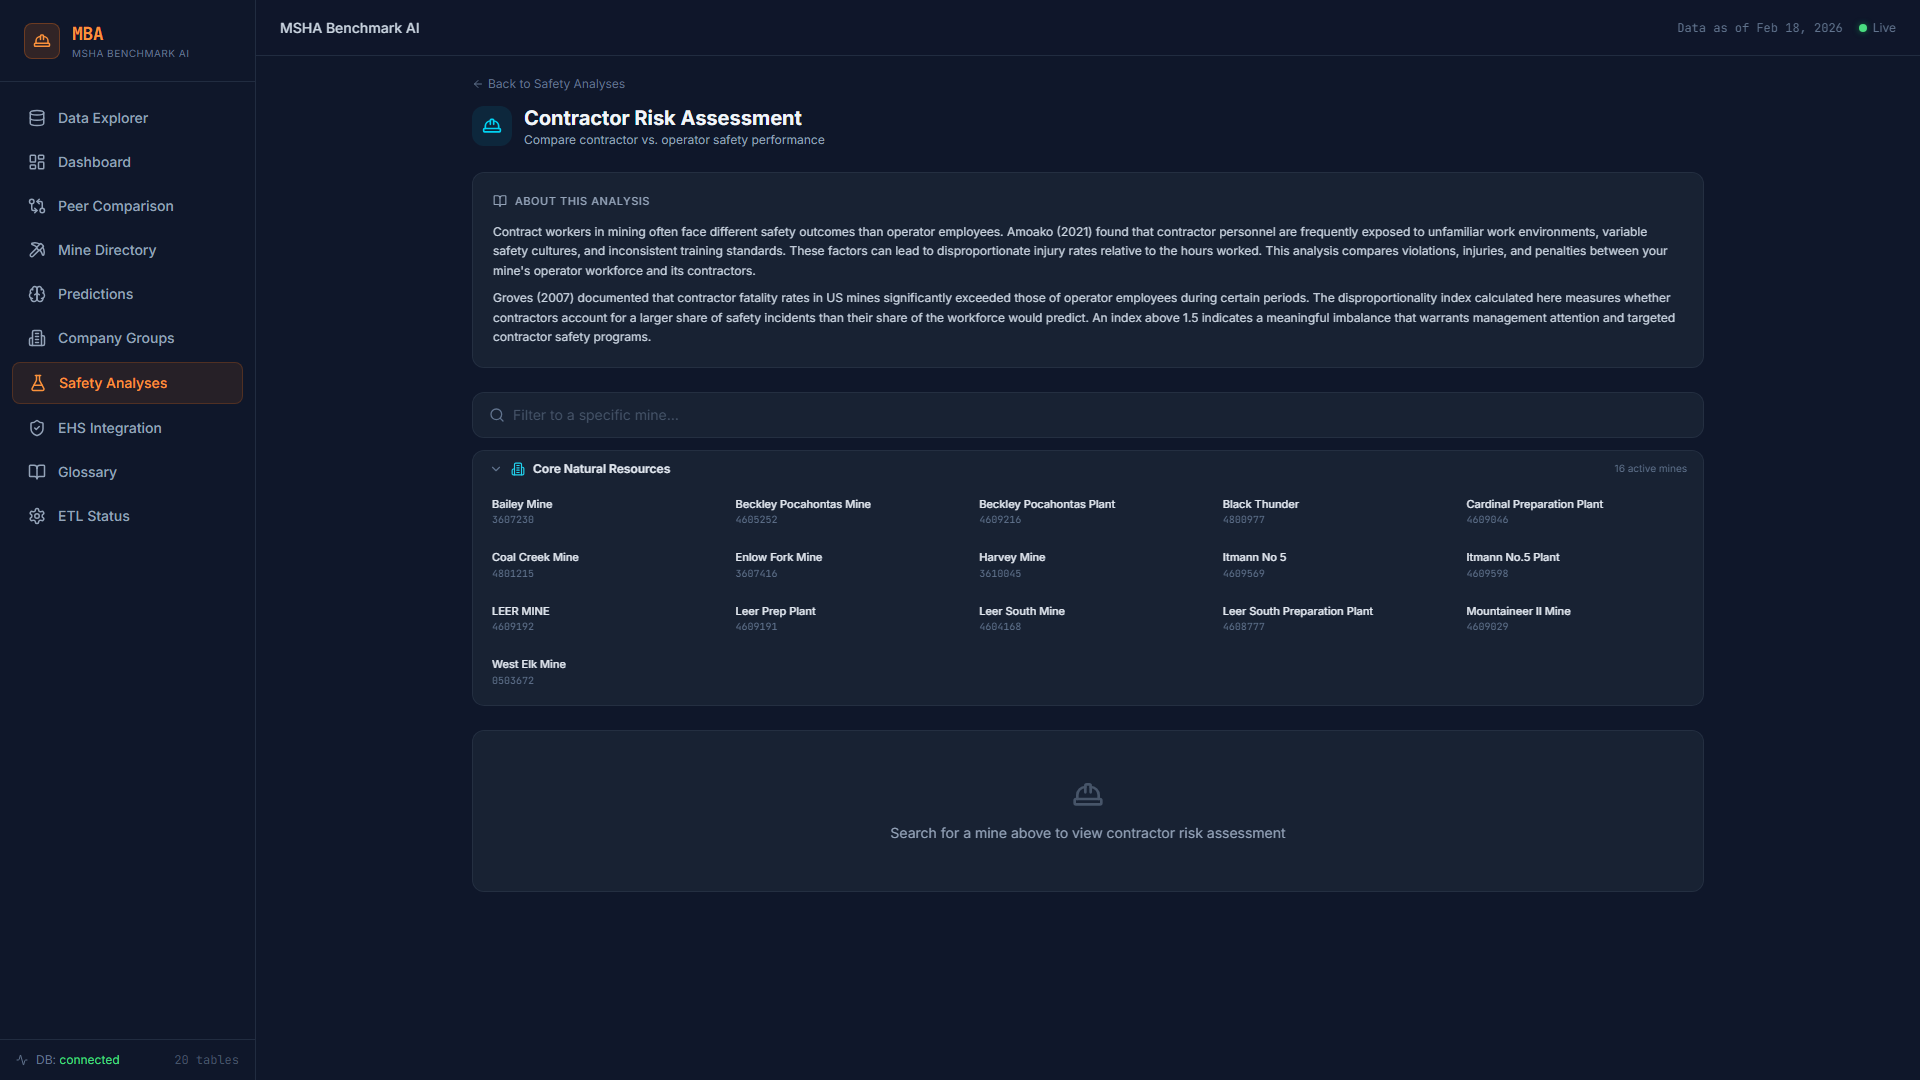Toggle the Core Natural Resources company group
Viewport: 1920px width, 1080px height.
pyautogui.click(x=601, y=468)
